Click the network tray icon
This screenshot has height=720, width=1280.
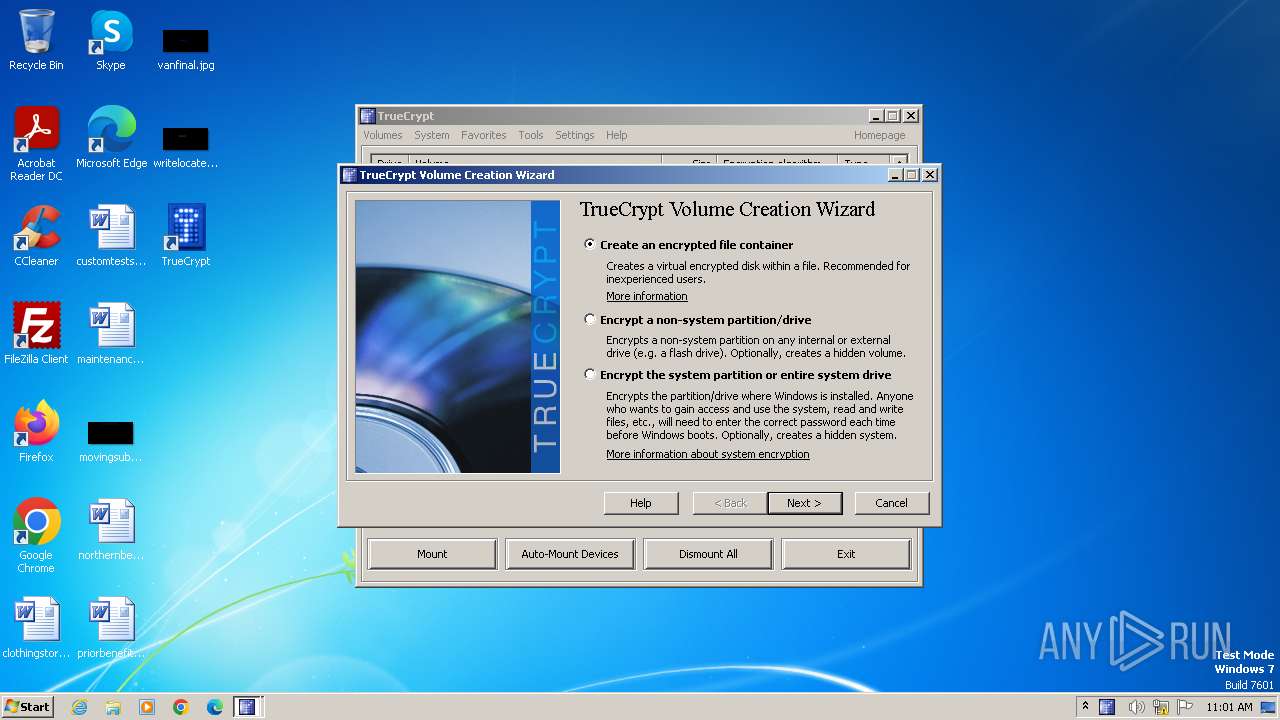1161,707
